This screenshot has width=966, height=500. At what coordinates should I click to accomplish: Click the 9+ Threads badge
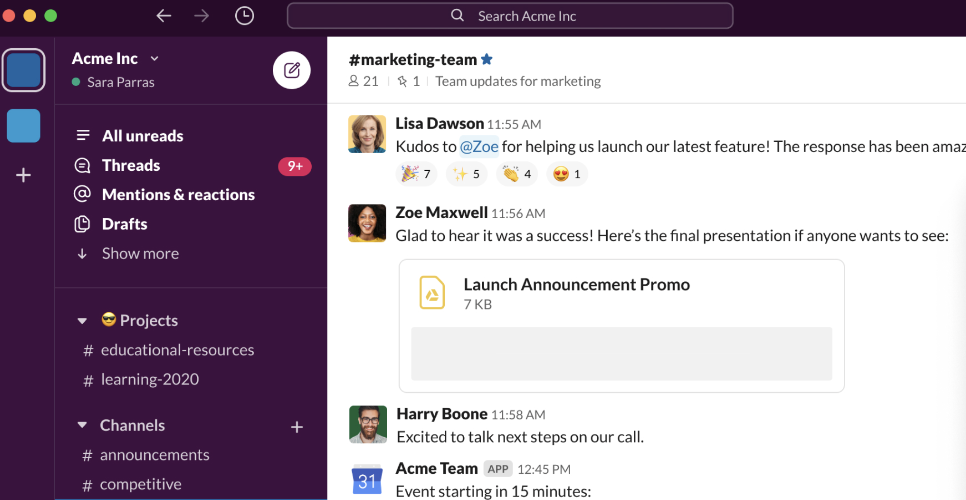pos(294,166)
